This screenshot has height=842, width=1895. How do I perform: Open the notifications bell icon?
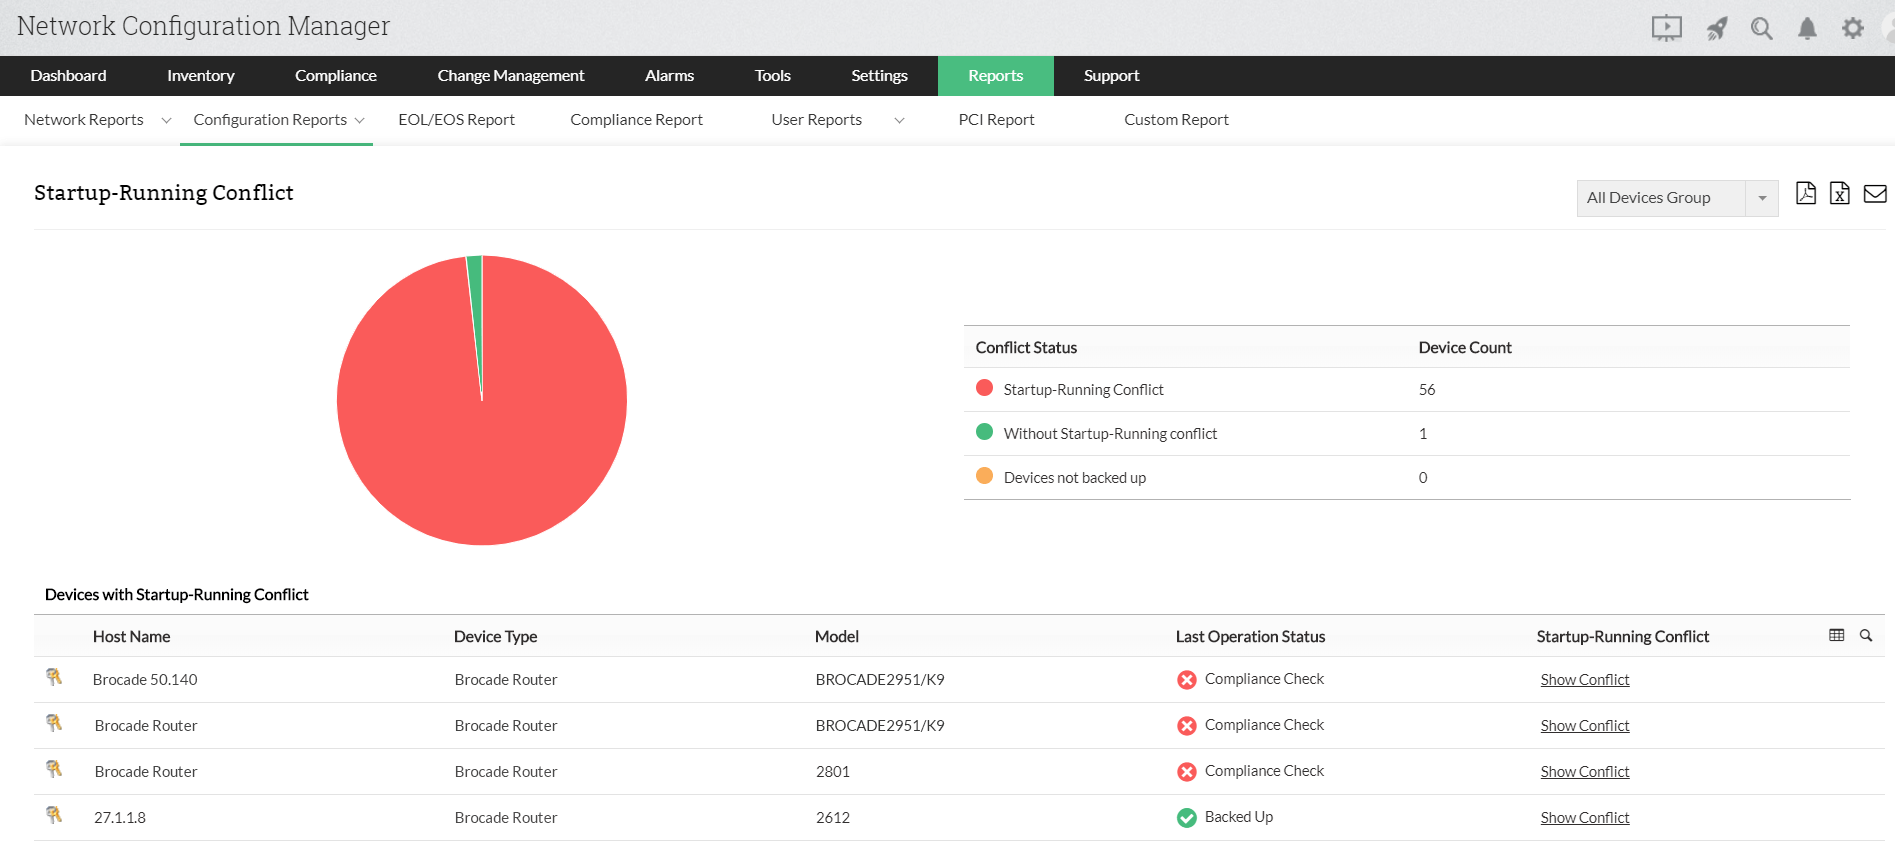[1807, 29]
